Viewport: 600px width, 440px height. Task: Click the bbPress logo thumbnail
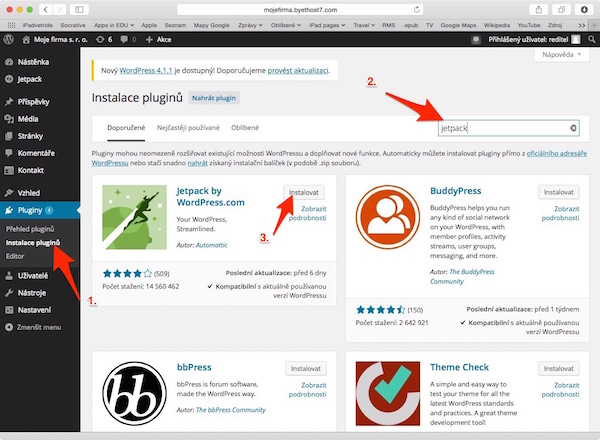134,394
